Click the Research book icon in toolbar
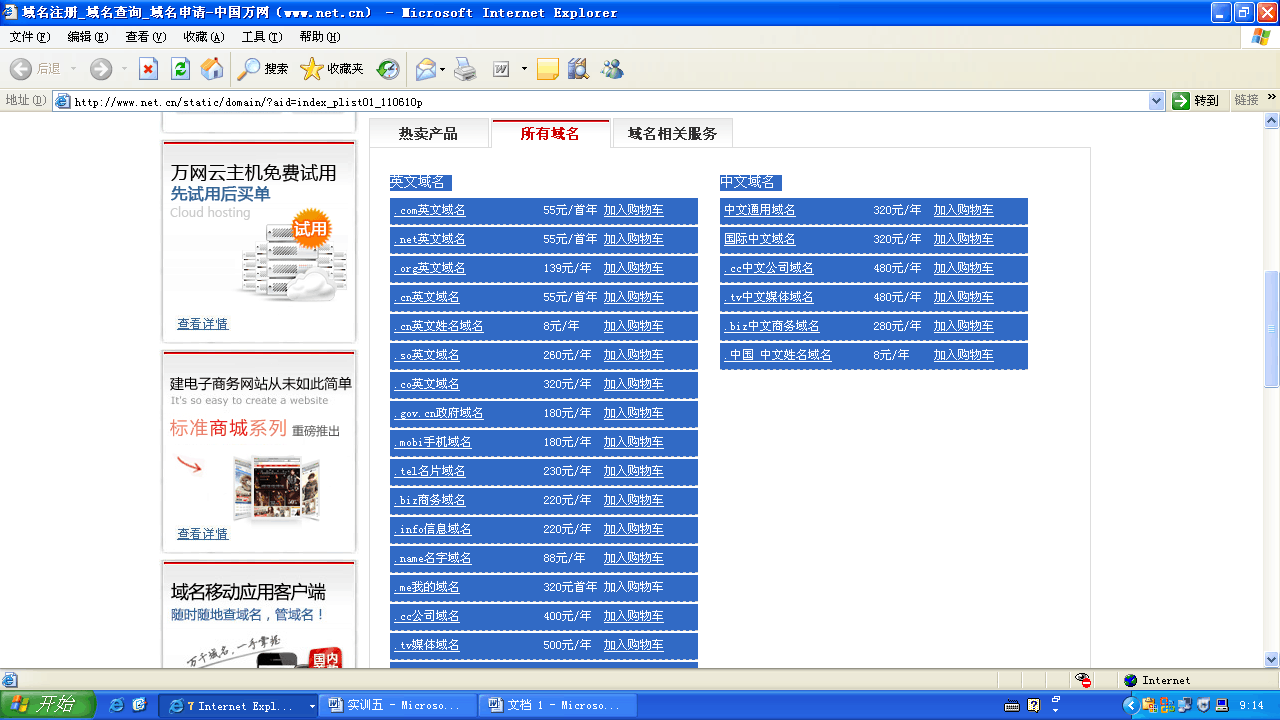The image size is (1280, 720). coord(578,69)
